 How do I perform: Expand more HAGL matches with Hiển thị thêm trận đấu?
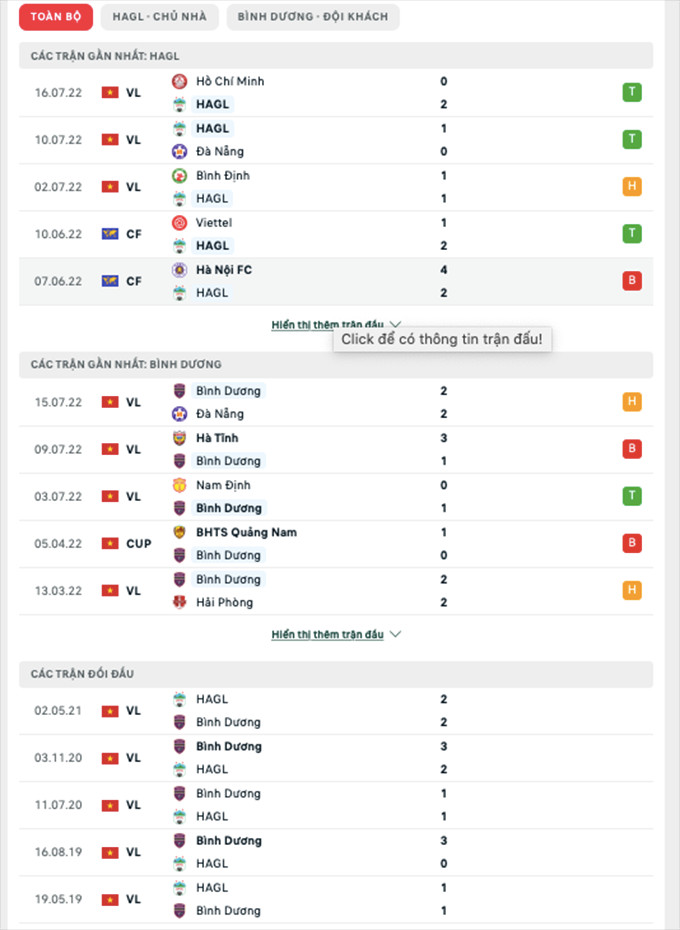click(x=335, y=325)
